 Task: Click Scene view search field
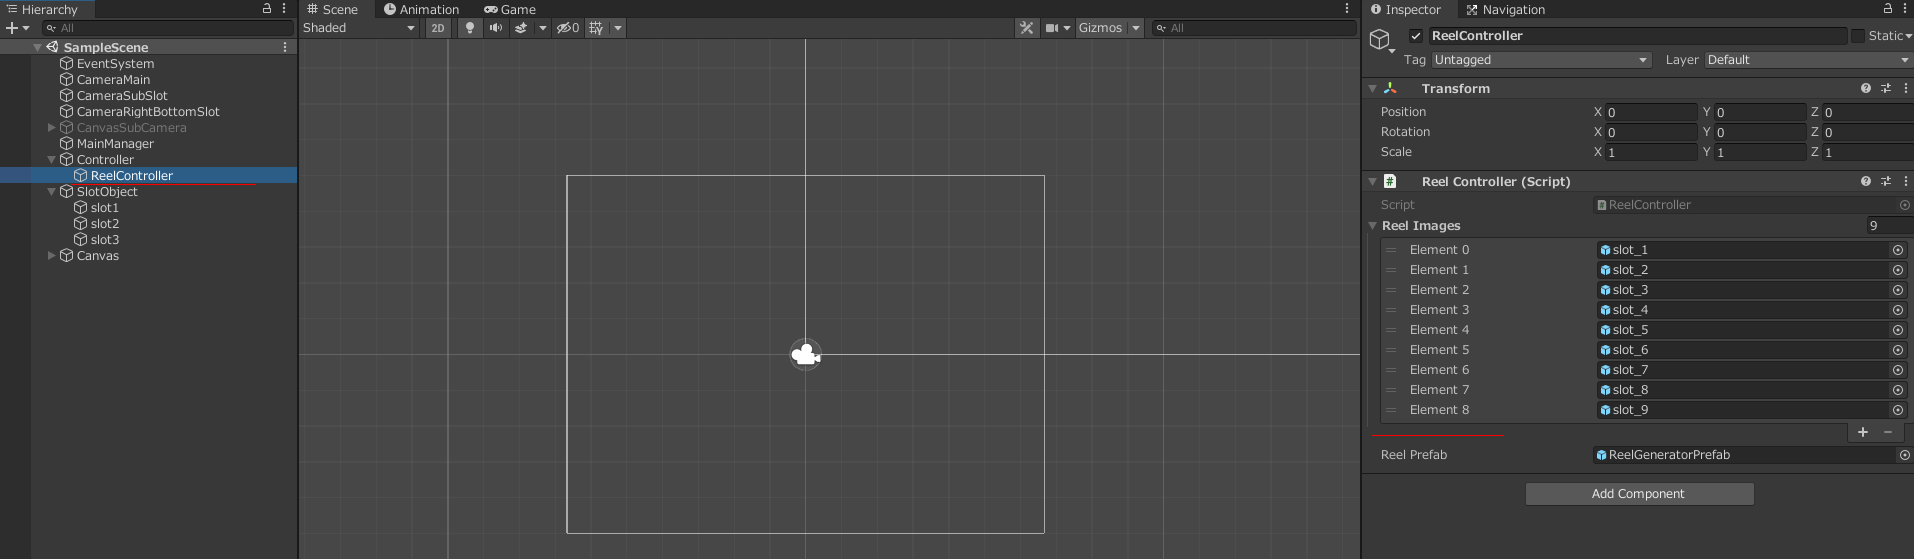[x=1254, y=28]
